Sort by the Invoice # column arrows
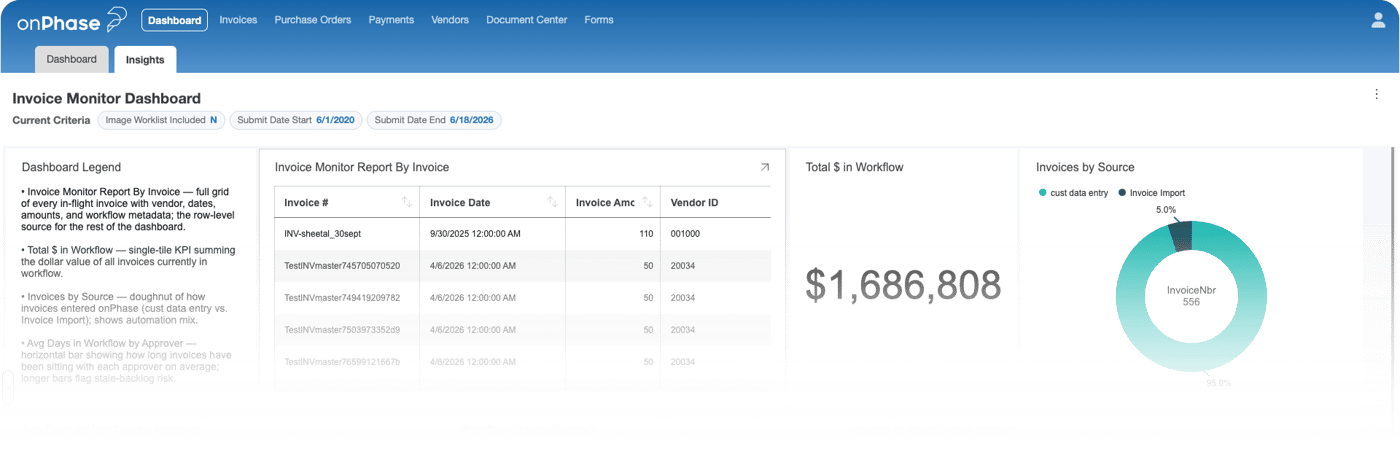This screenshot has height=451, width=1400. click(407, 202)
